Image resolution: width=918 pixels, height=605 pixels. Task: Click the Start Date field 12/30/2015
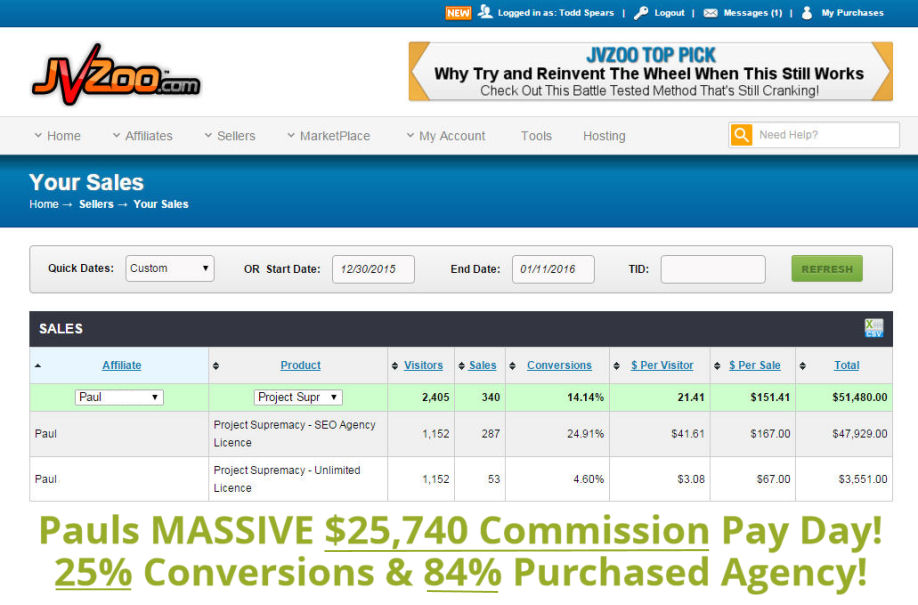373,269
